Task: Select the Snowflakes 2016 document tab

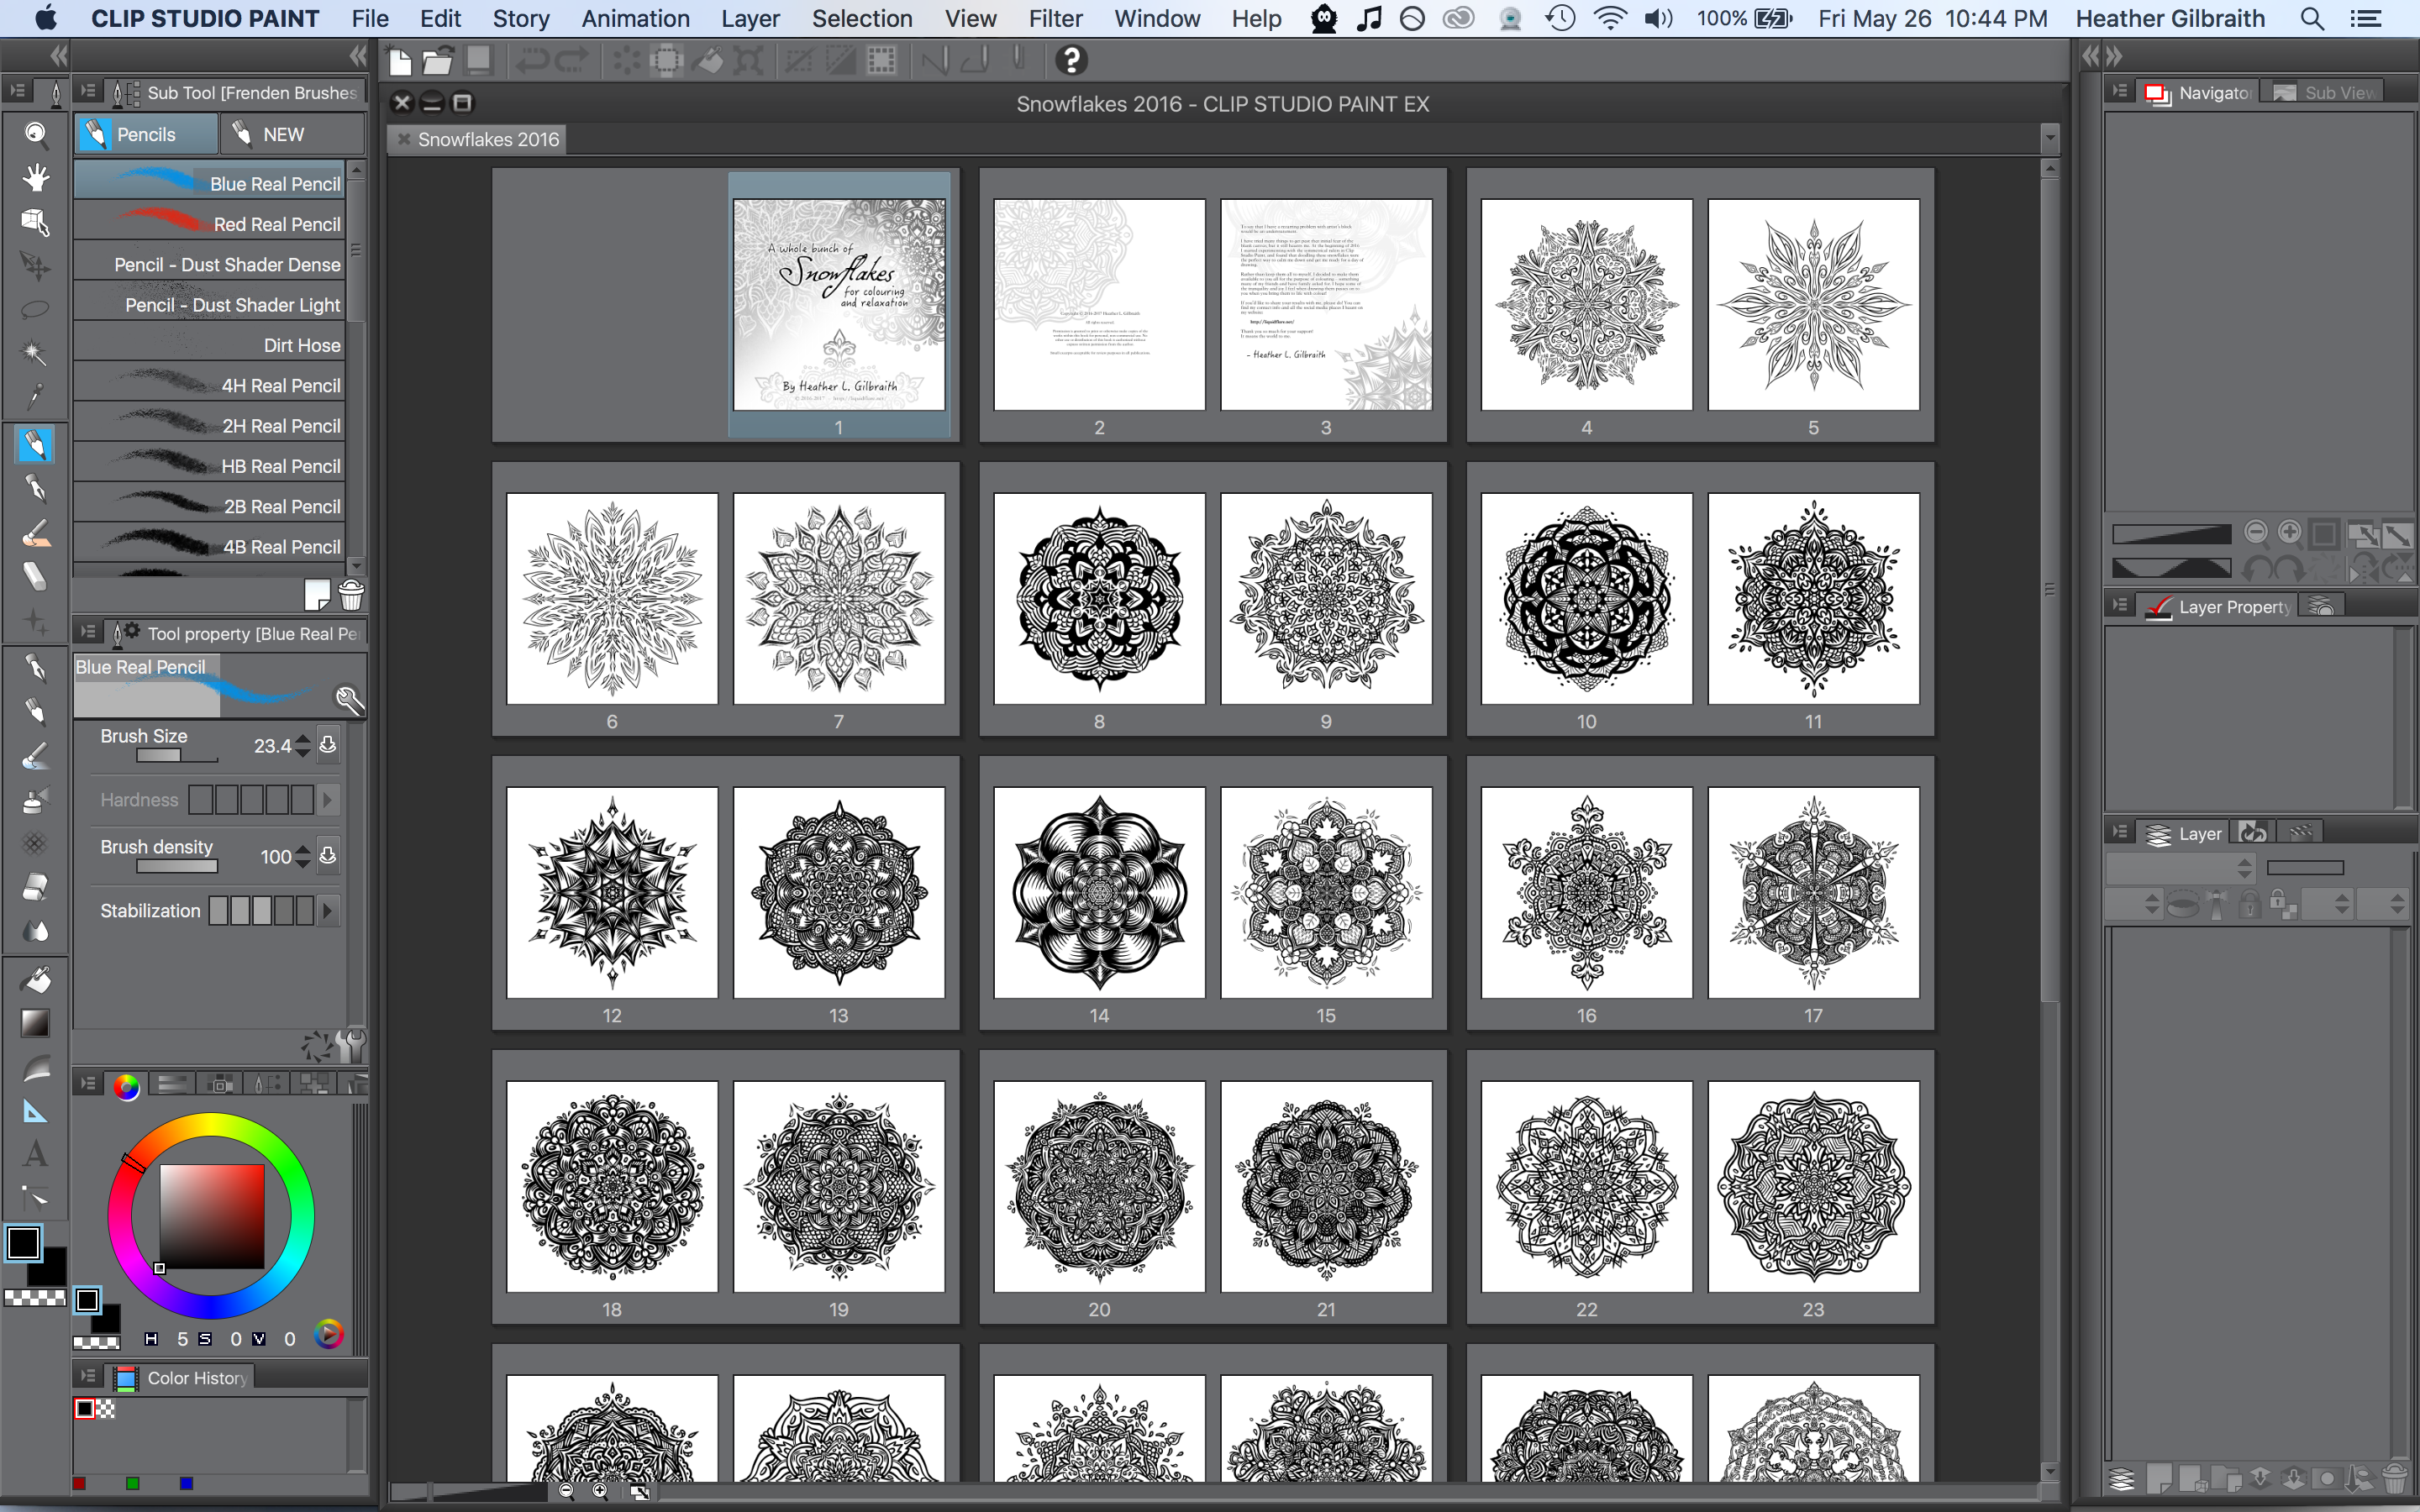Action: pos(478,139)
